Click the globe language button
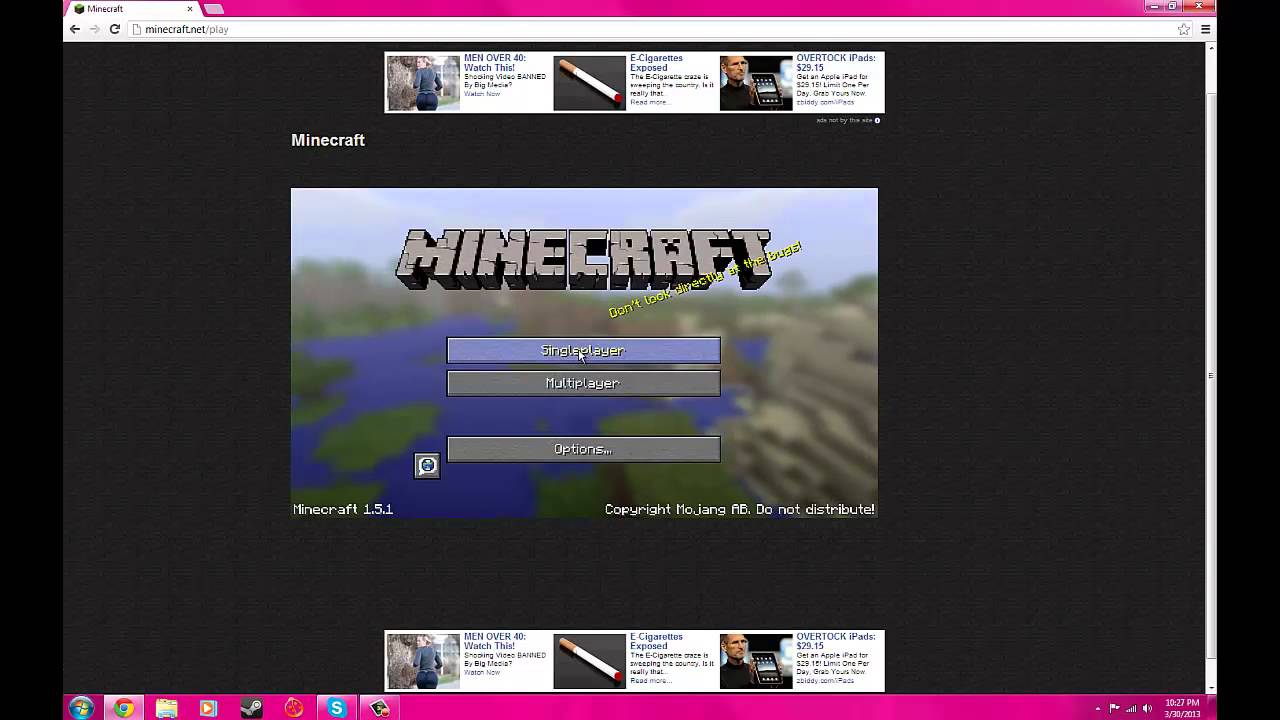Viewport: 1280px width, 720px height. [x=427, y=465]
